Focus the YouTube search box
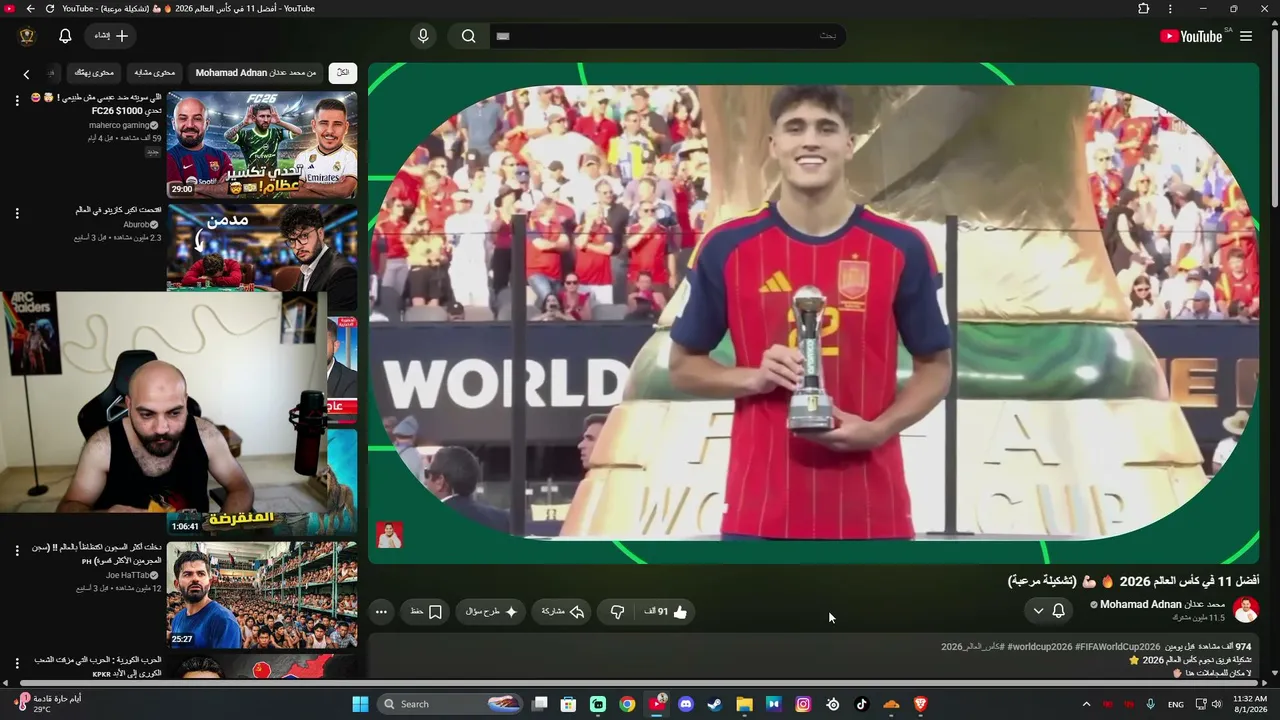 tap(667, 36)
